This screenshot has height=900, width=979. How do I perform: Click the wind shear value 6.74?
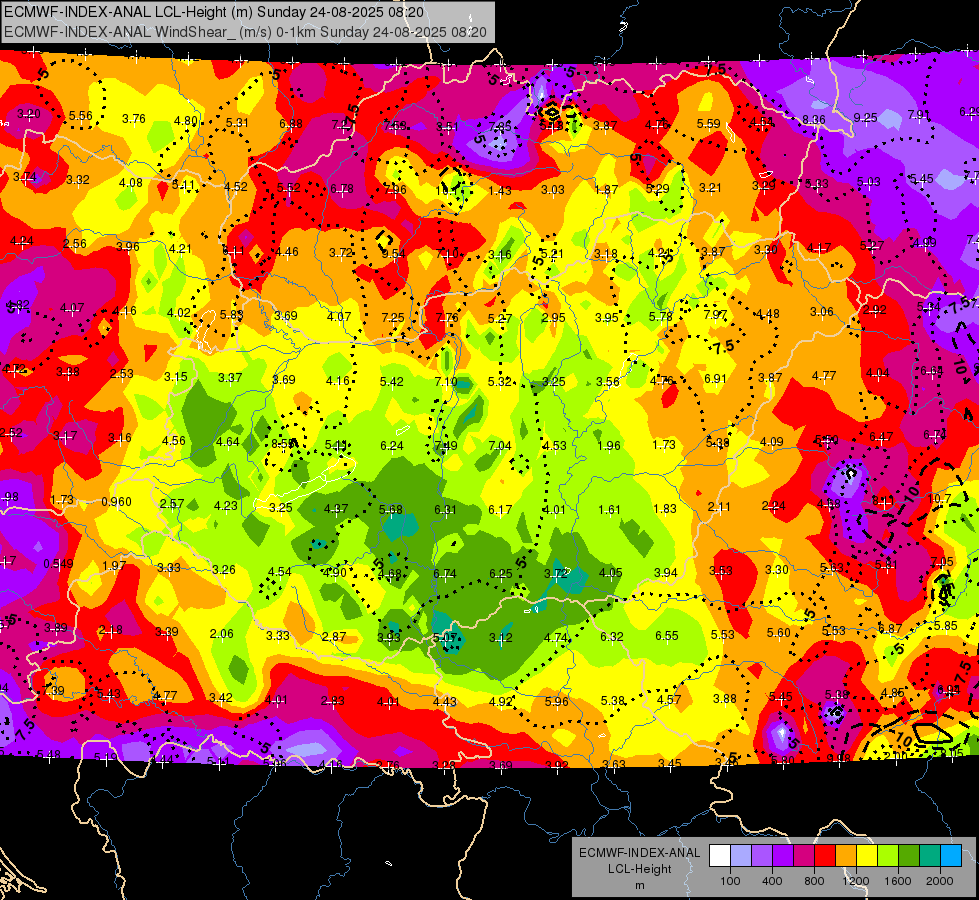tap(445, 573)
